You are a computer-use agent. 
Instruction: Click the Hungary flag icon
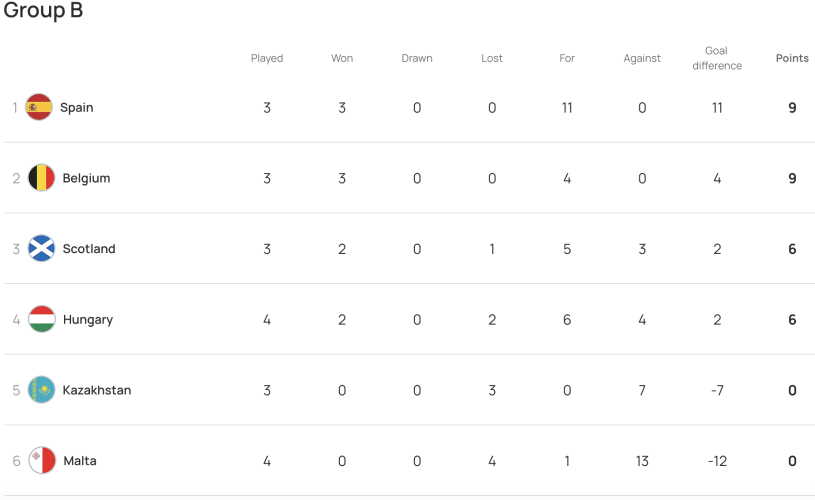coord(42,319)
